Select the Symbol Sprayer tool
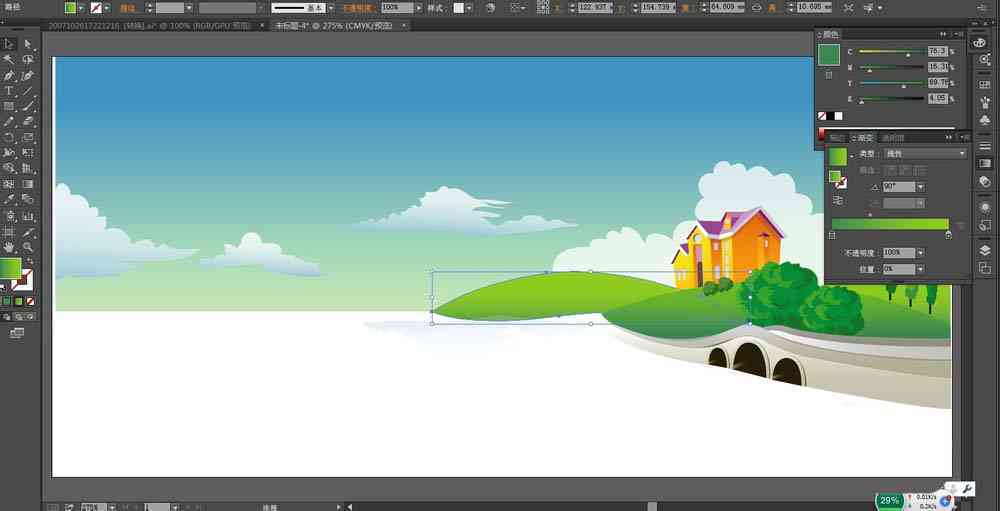 pos(9,216)
